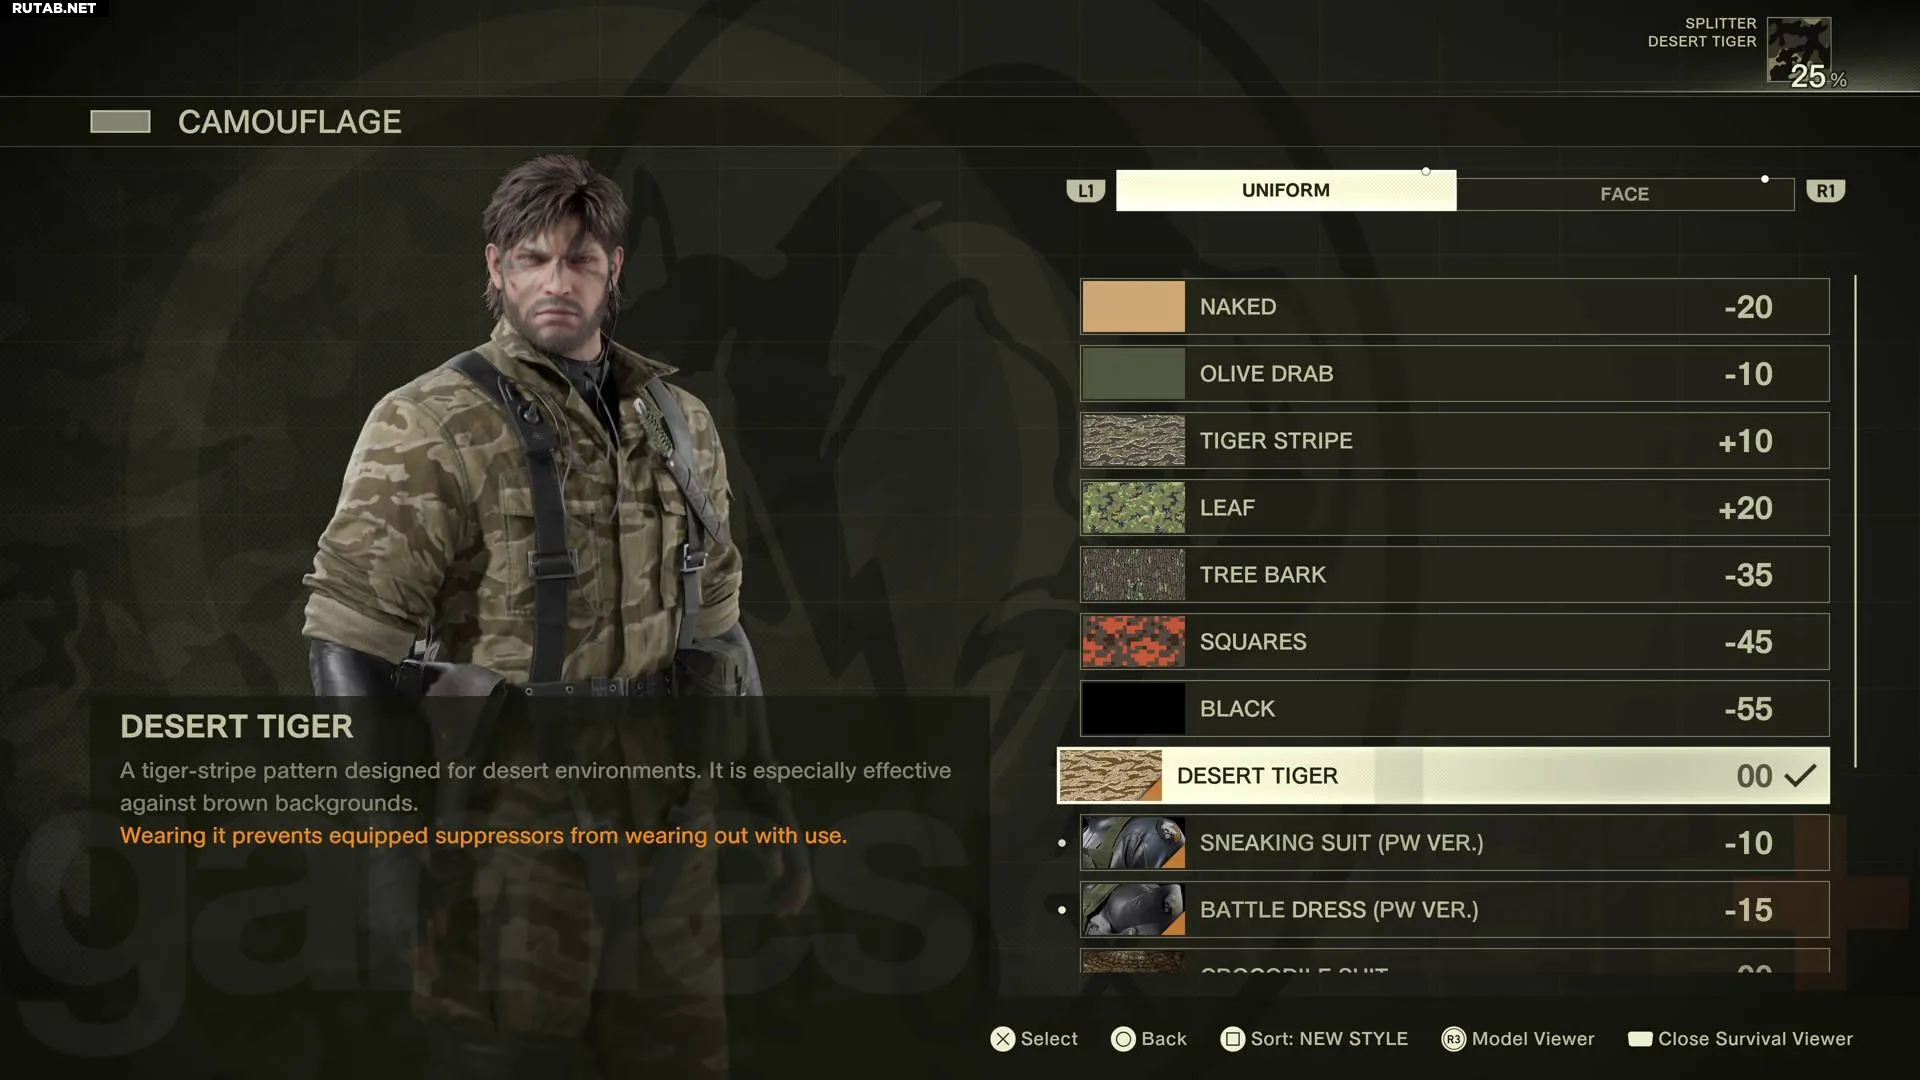Image resolution: width=1920 pixels, height=1080 pixels.
Task: Choose the NAKED camouflage entry
Action: [x=1455, y=307]
